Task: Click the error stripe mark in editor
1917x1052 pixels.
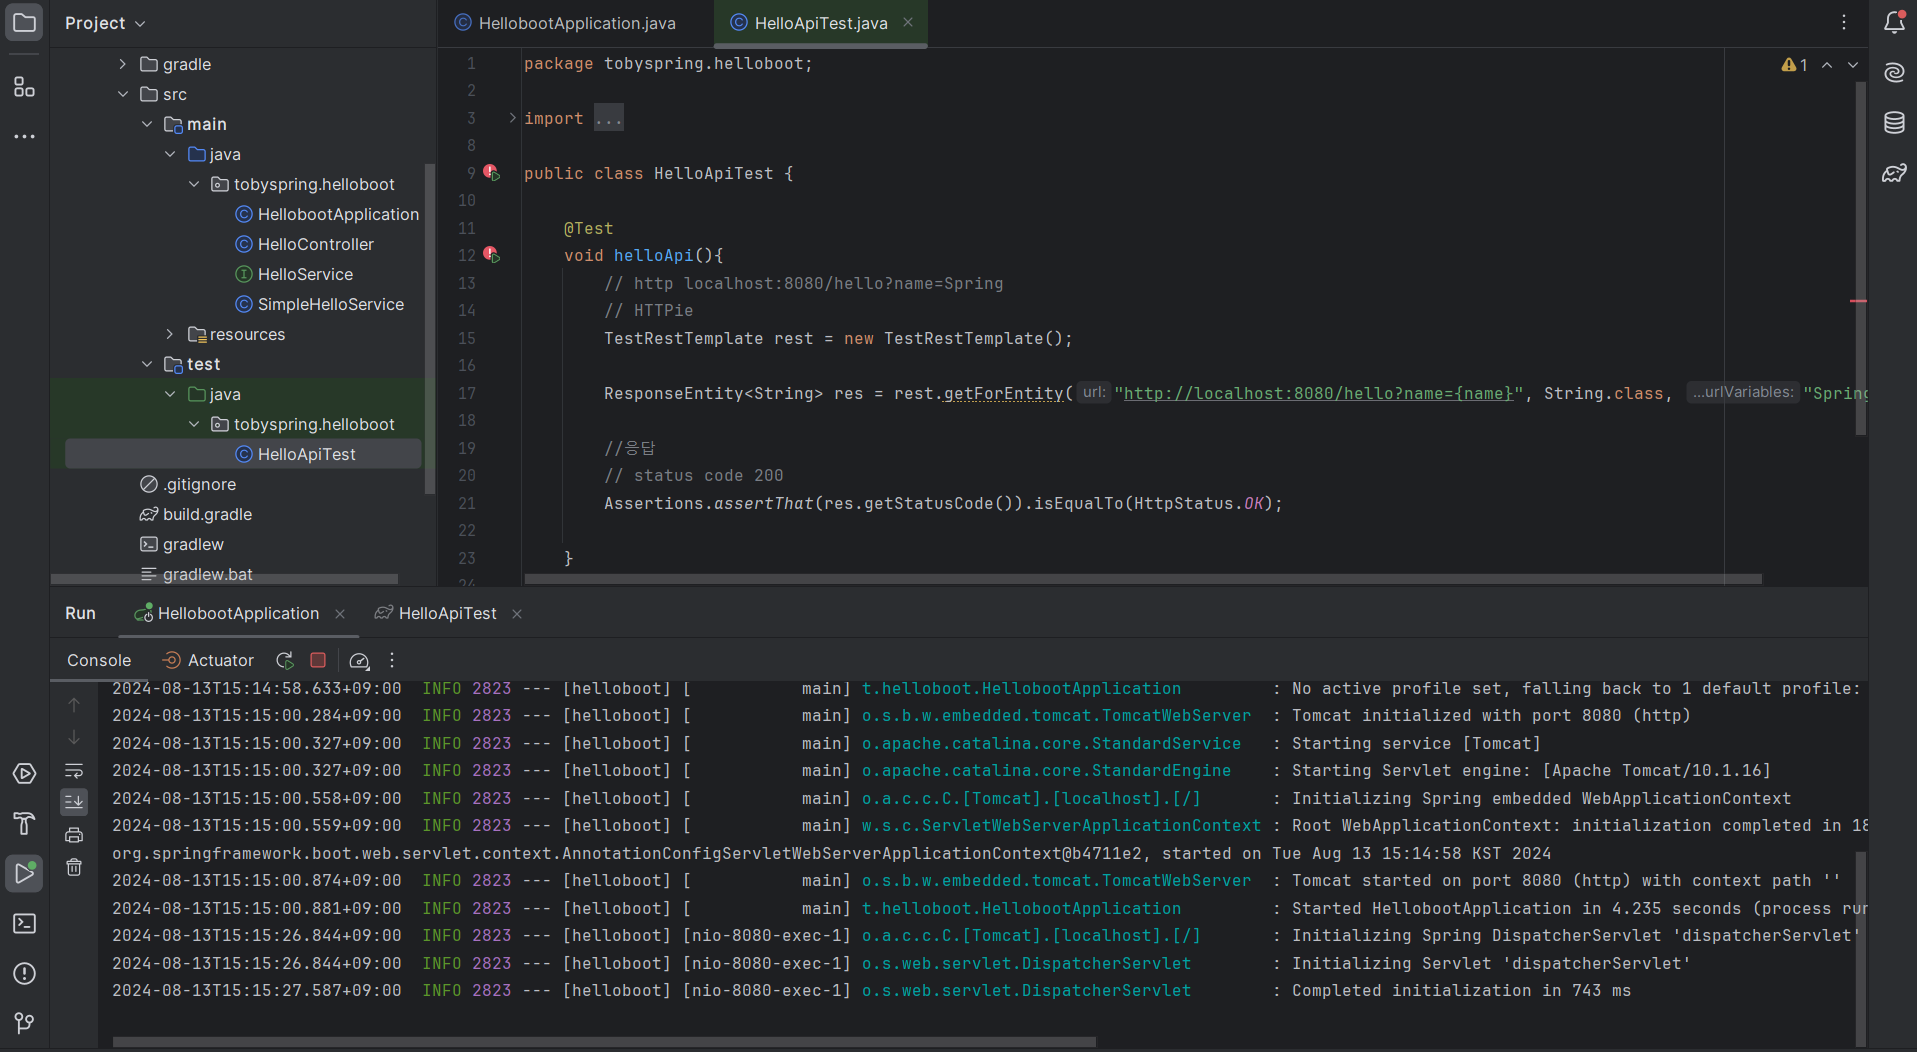Action: click(1859, 301)
